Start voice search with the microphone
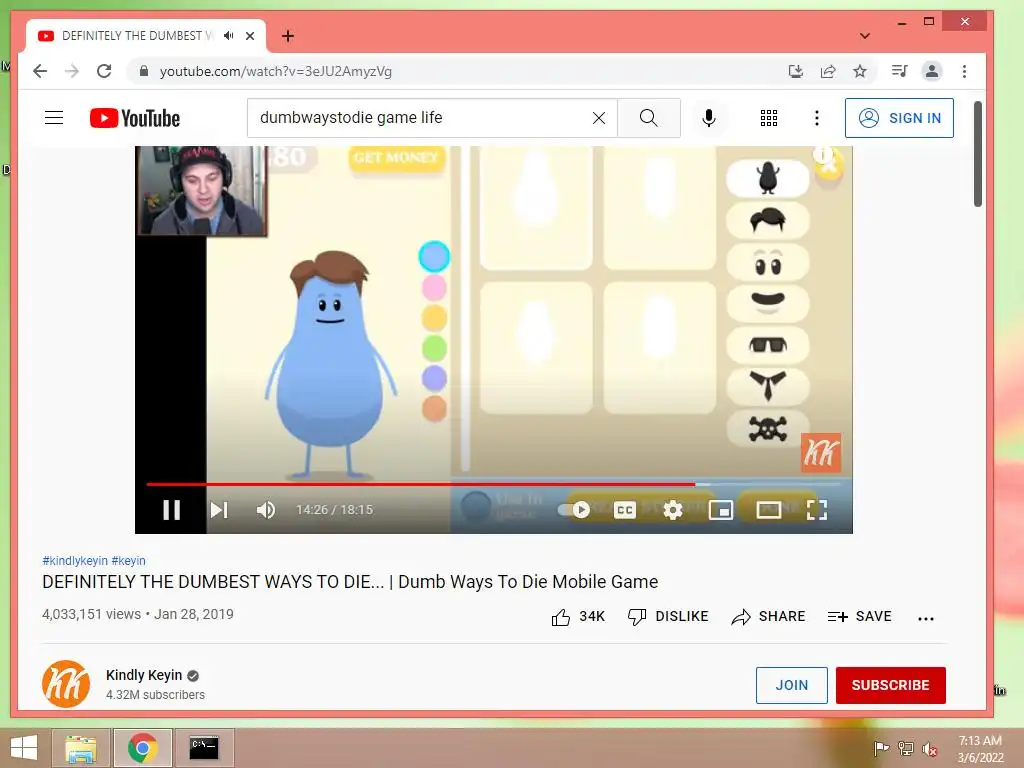Viewport: 1024px width, 768px height. point(709,118)
